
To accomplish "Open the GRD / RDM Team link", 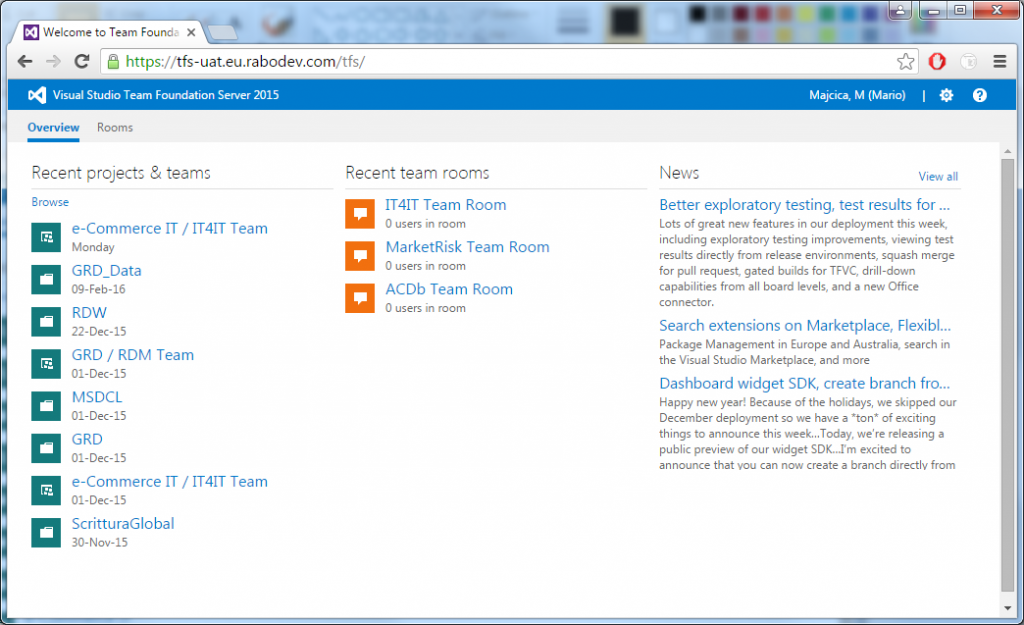I will pos(133,355).
